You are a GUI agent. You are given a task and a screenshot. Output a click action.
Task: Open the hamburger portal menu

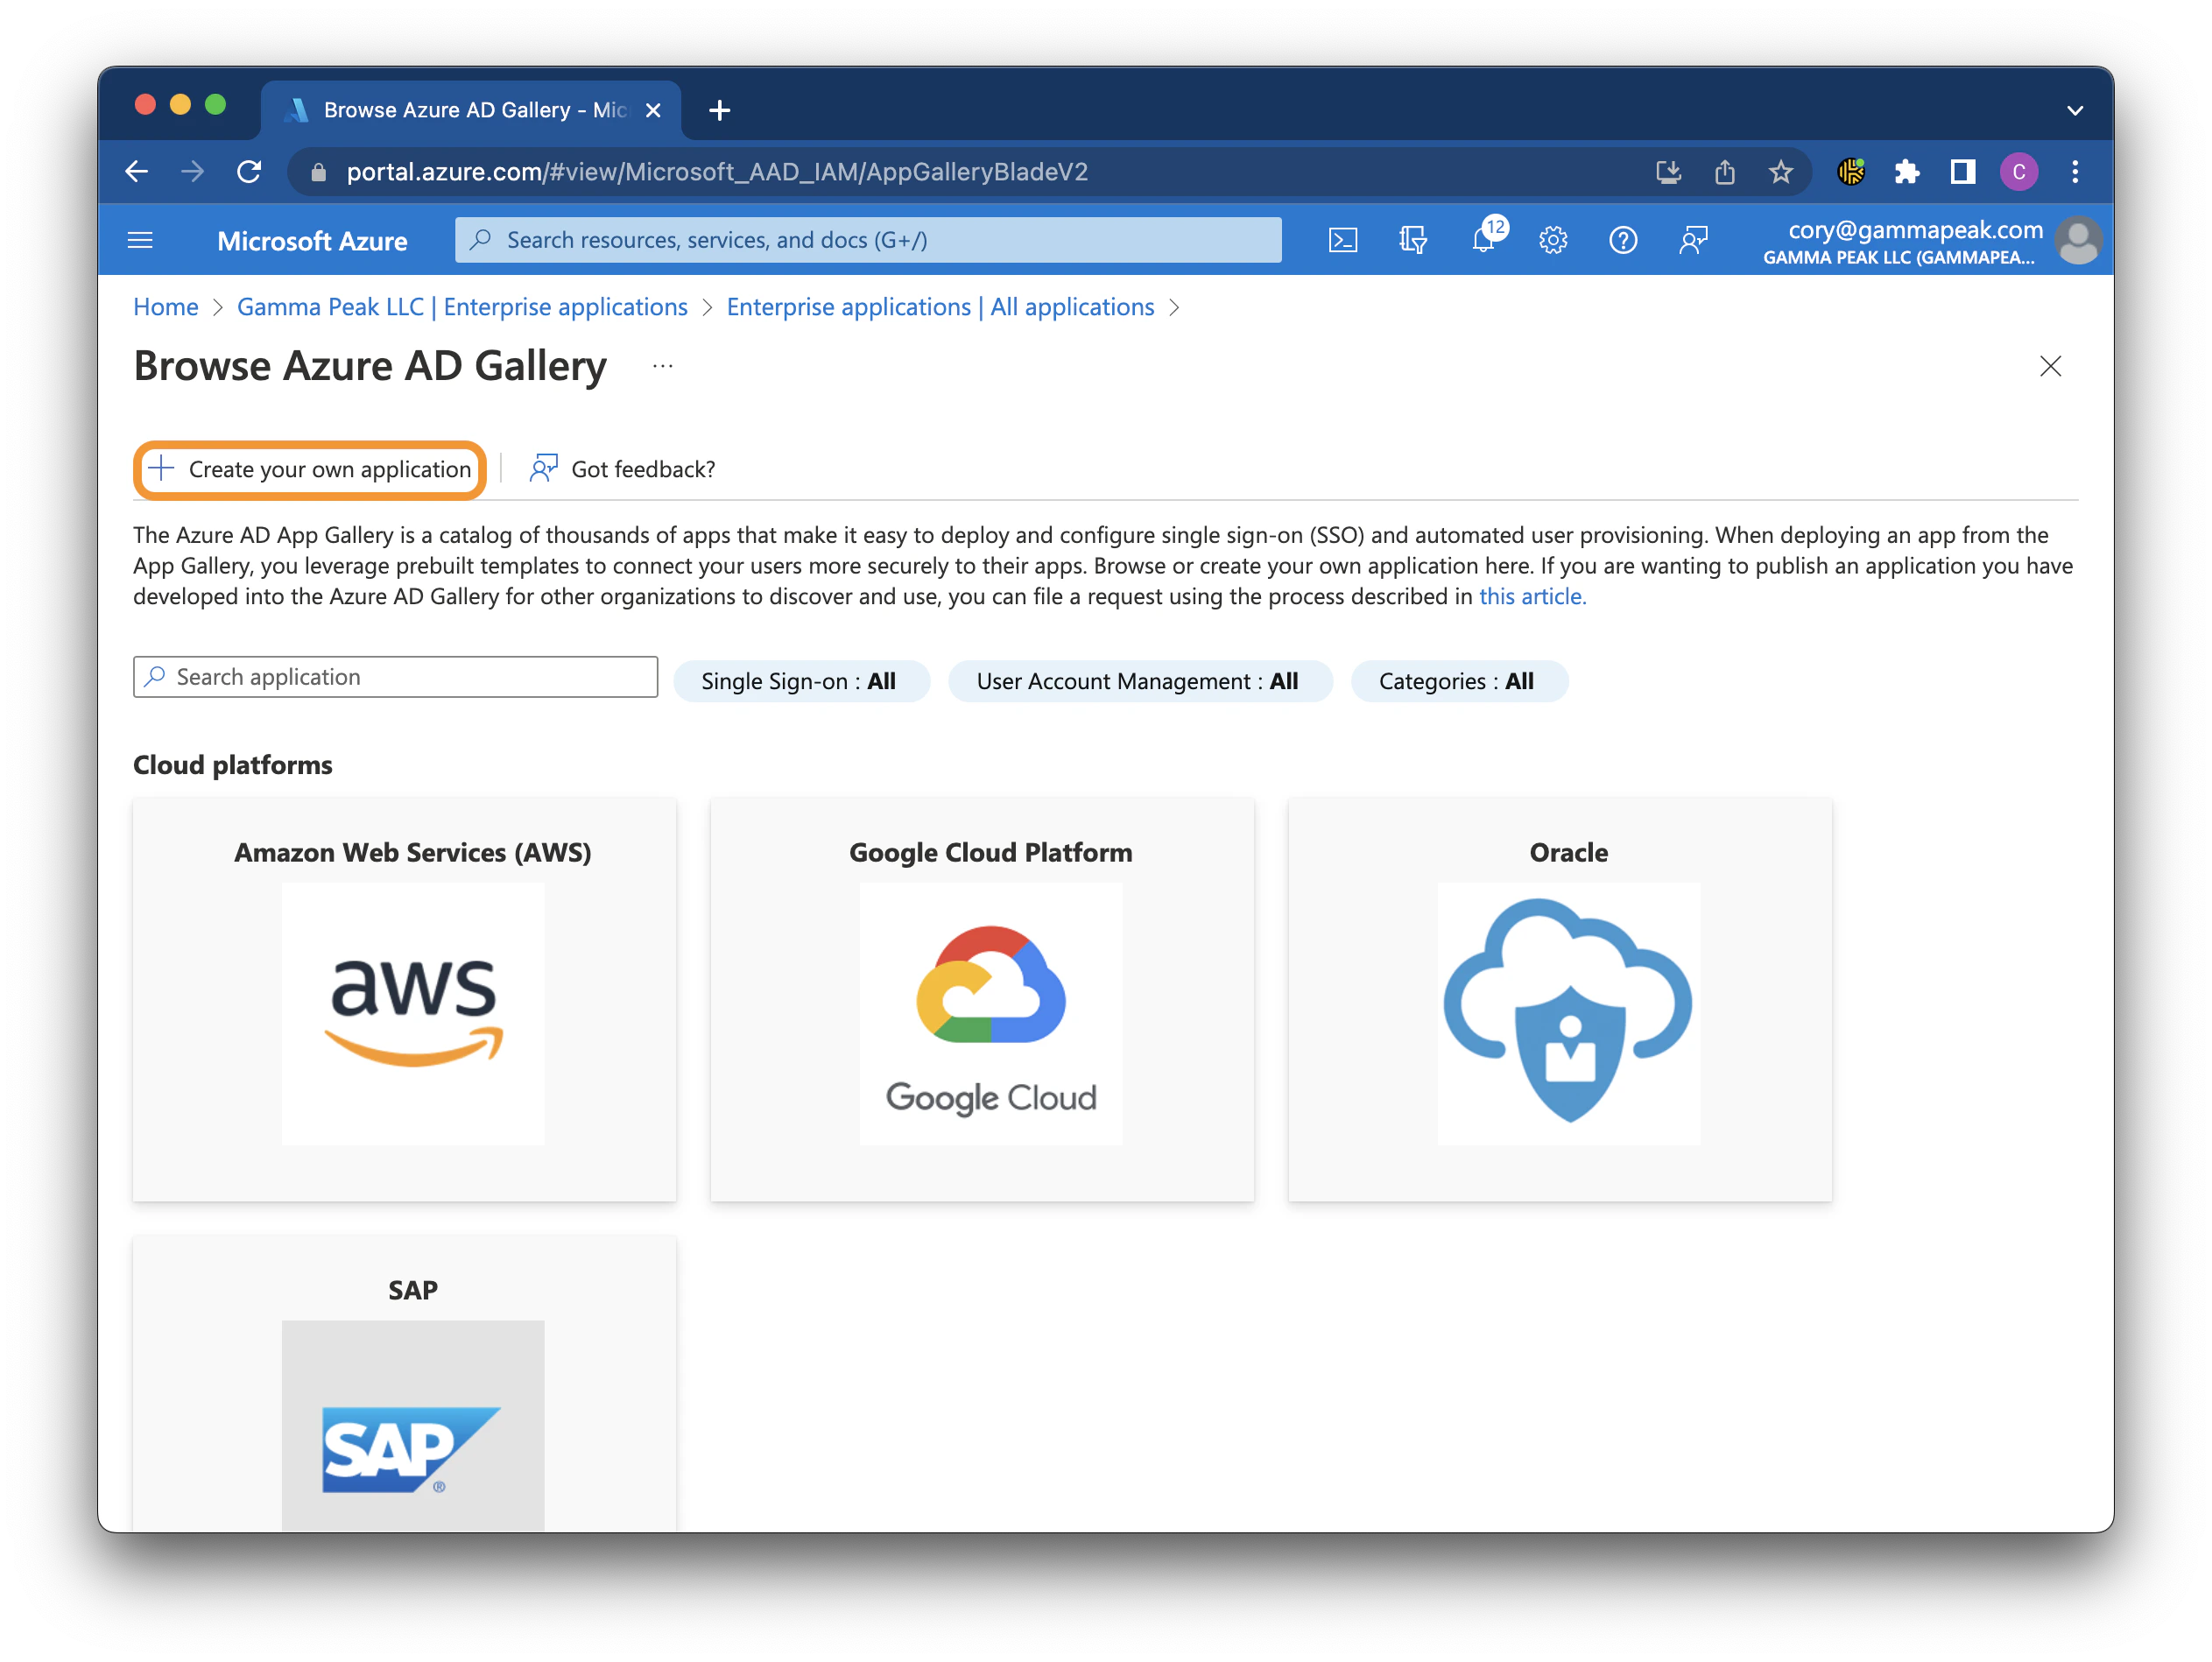140,240
